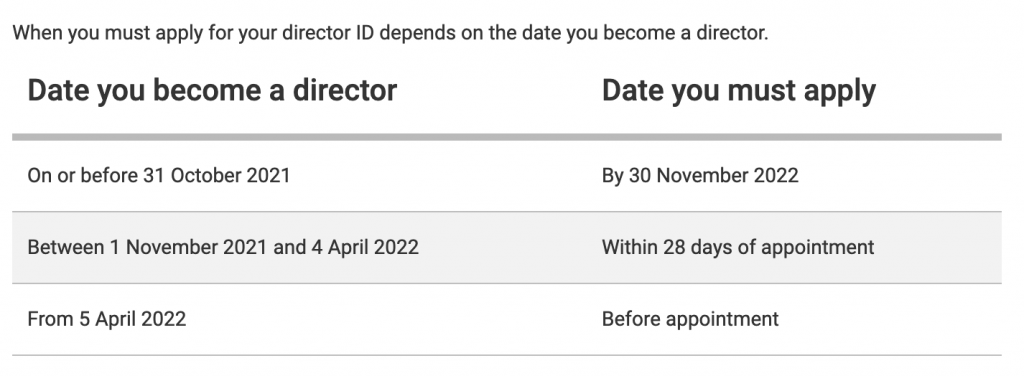Click the word 'director' in the first header
This screenshot has height=376, width=1024.
pos(344,91)
